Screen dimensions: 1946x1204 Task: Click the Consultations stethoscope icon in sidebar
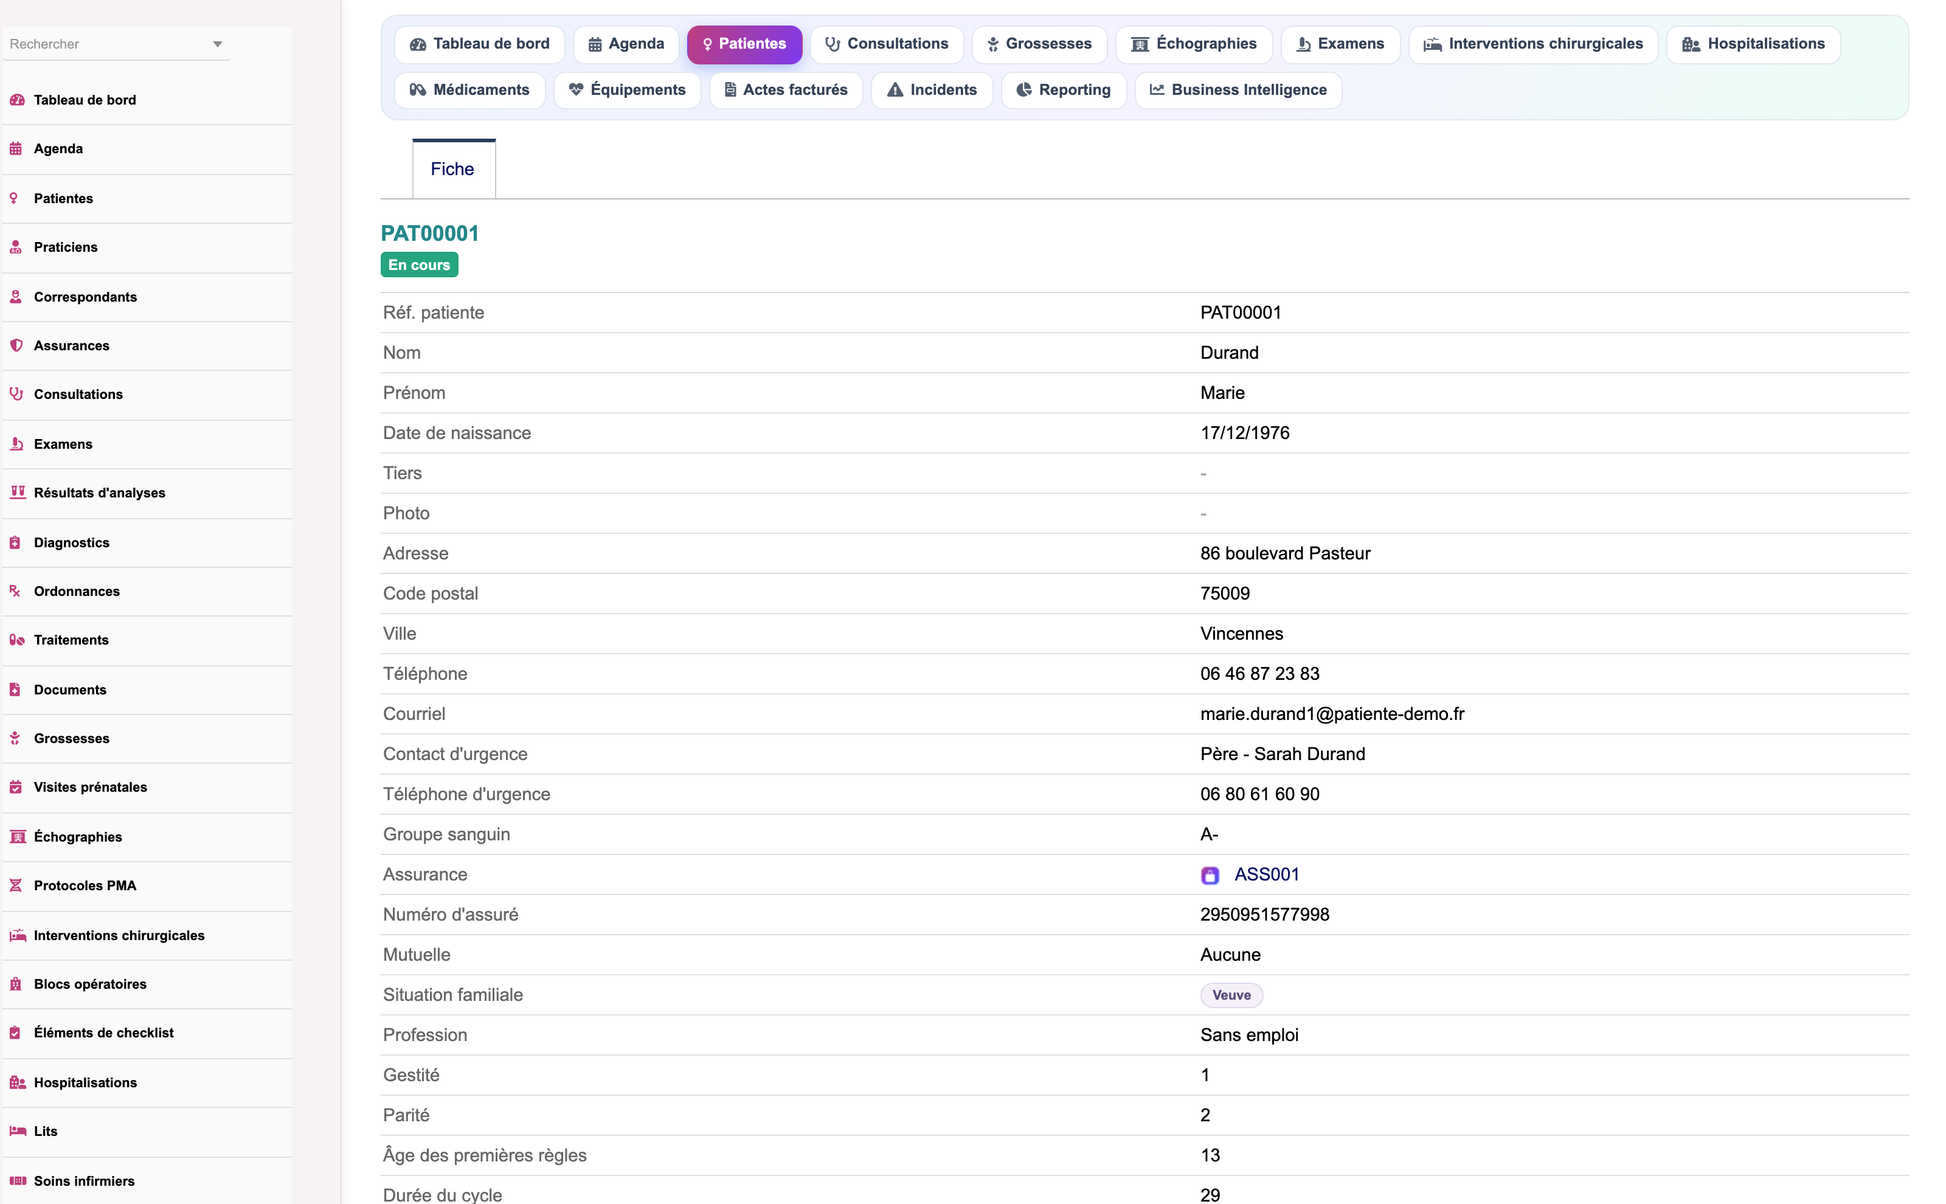16,394
